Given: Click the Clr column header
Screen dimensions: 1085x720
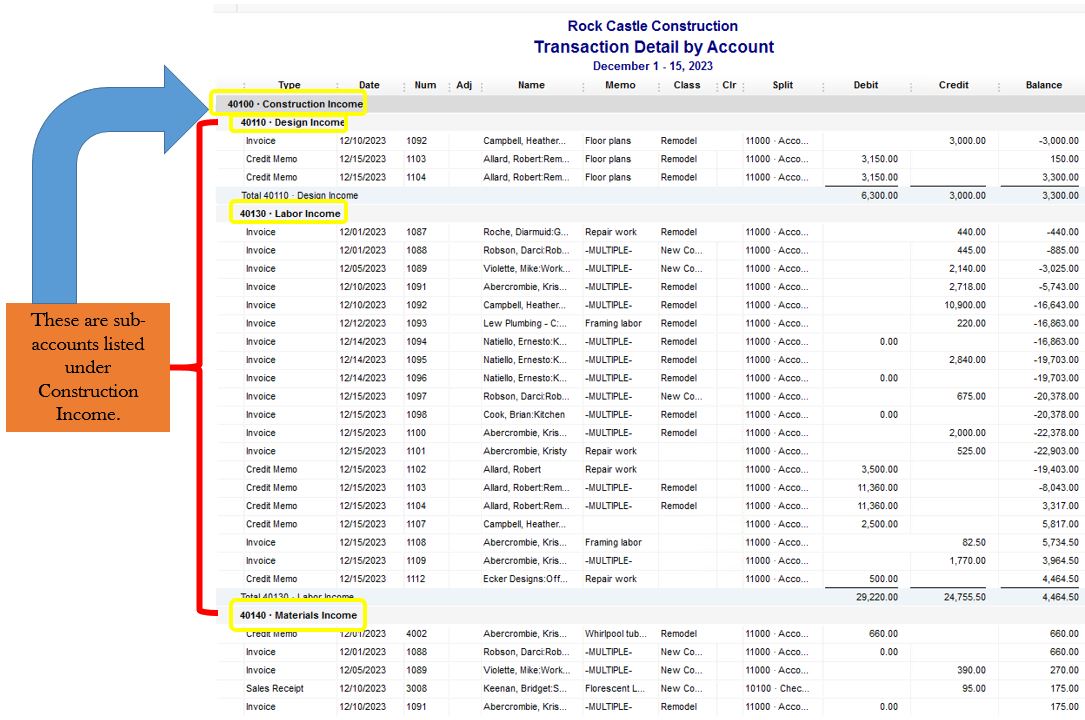Looking at the screenshot, I should (729, 85).
